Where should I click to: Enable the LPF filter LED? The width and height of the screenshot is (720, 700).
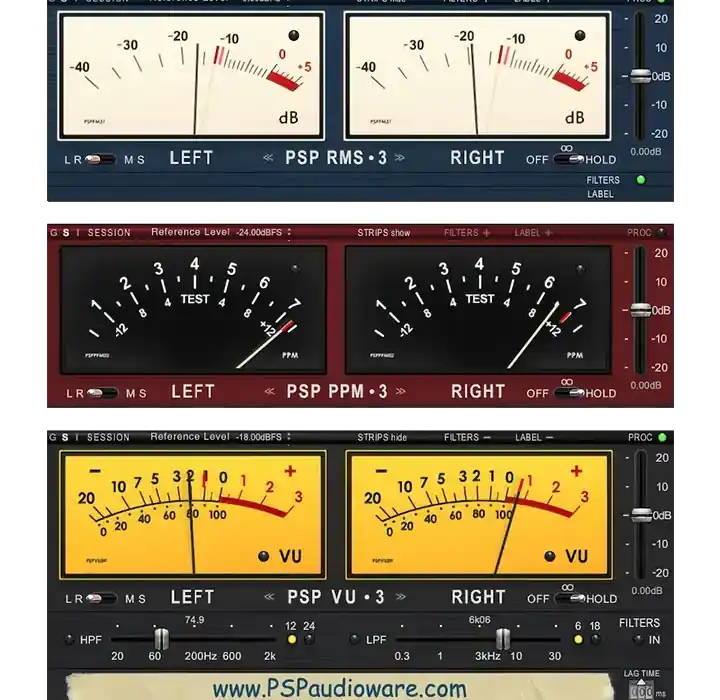[354, 639]
